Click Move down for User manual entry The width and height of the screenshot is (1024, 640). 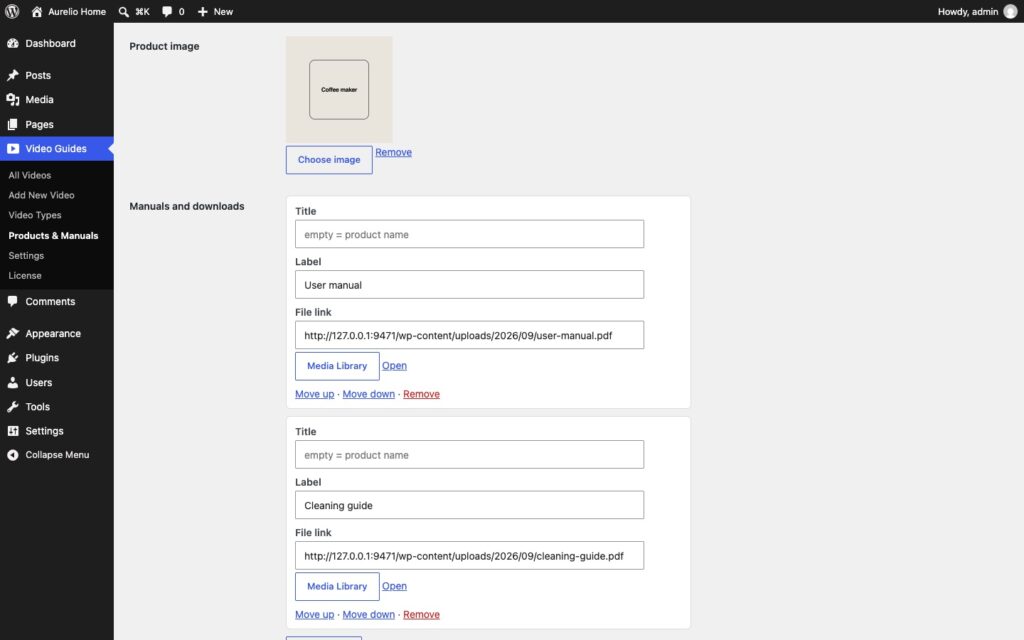[x=368, y=394]
